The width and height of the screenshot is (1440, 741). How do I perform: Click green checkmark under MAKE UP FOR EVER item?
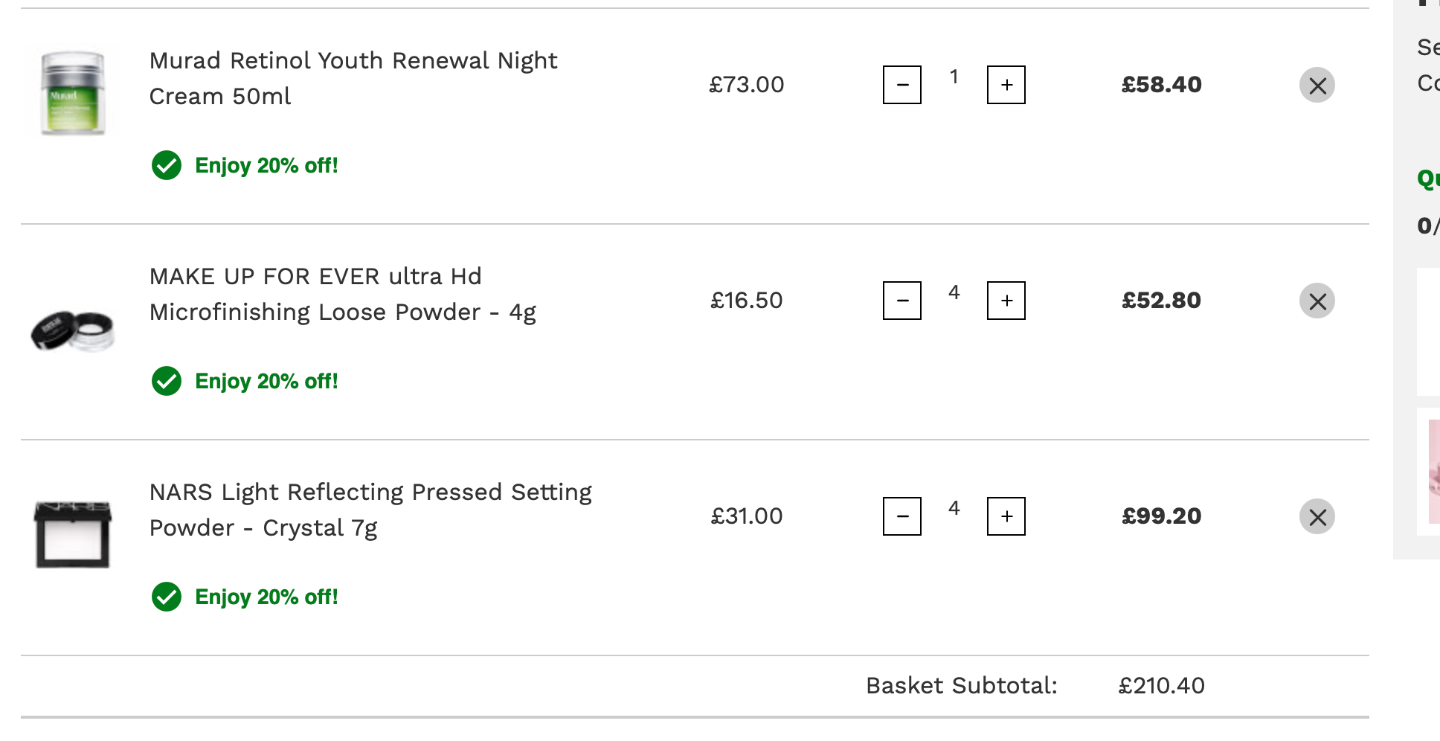pos(166,381)
